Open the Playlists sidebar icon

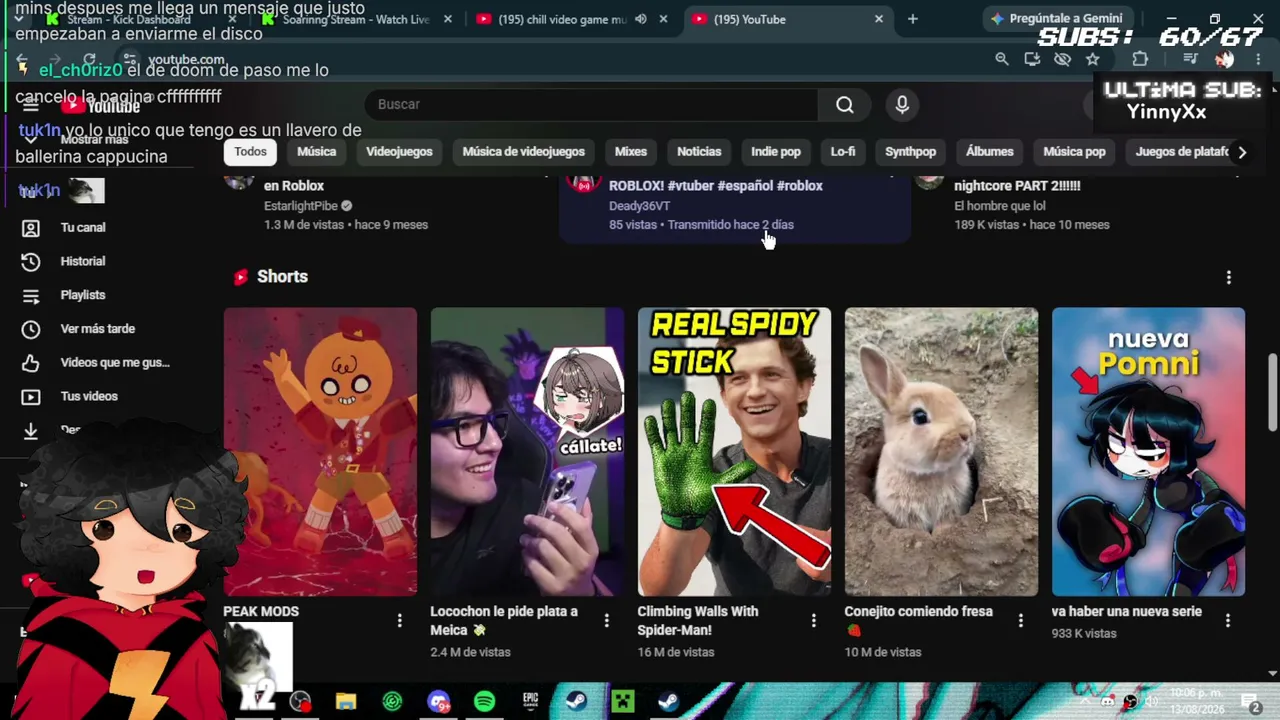(31, 296)
